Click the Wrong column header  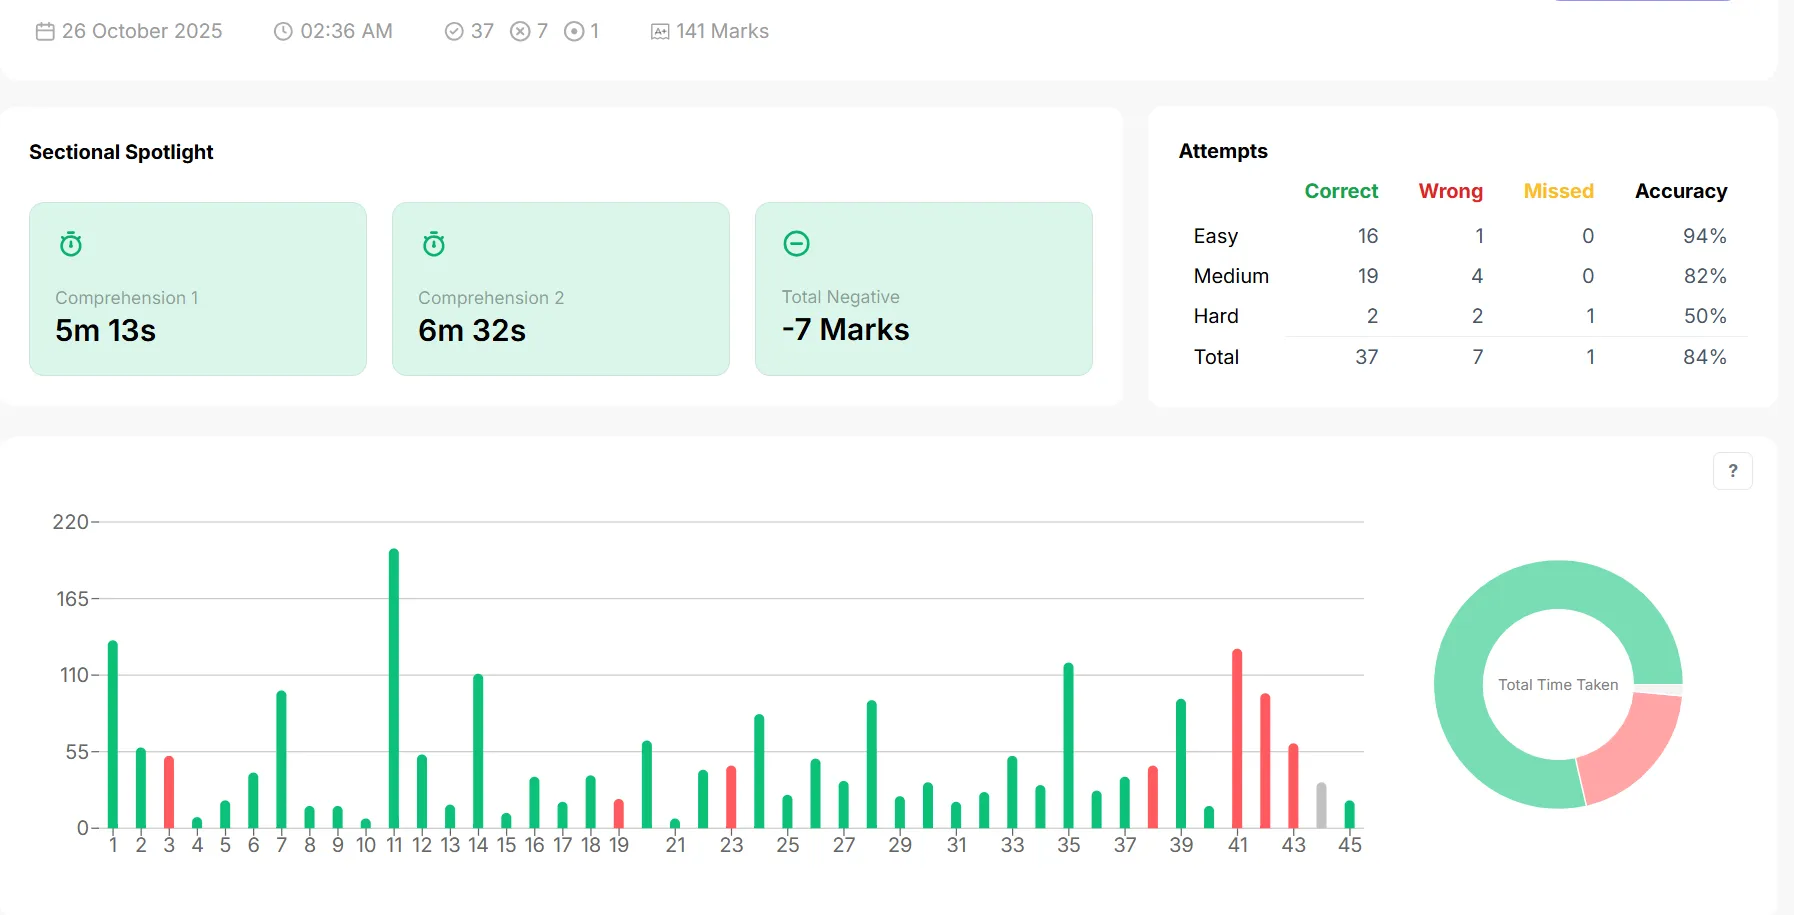1450,191
